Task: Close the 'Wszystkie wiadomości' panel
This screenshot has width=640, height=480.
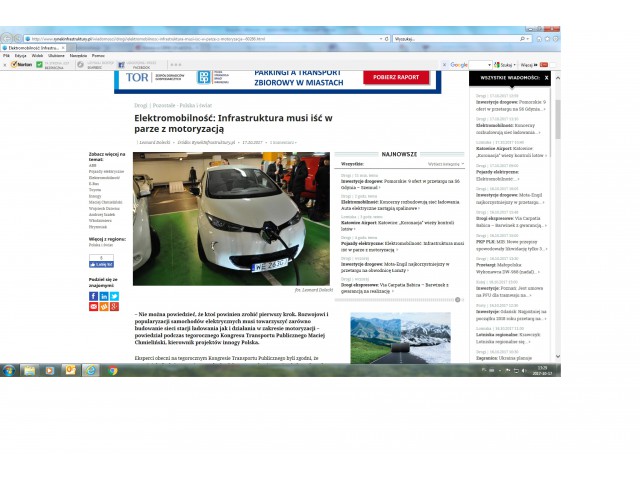Action: pyautogui.click(x=546, y=77)
